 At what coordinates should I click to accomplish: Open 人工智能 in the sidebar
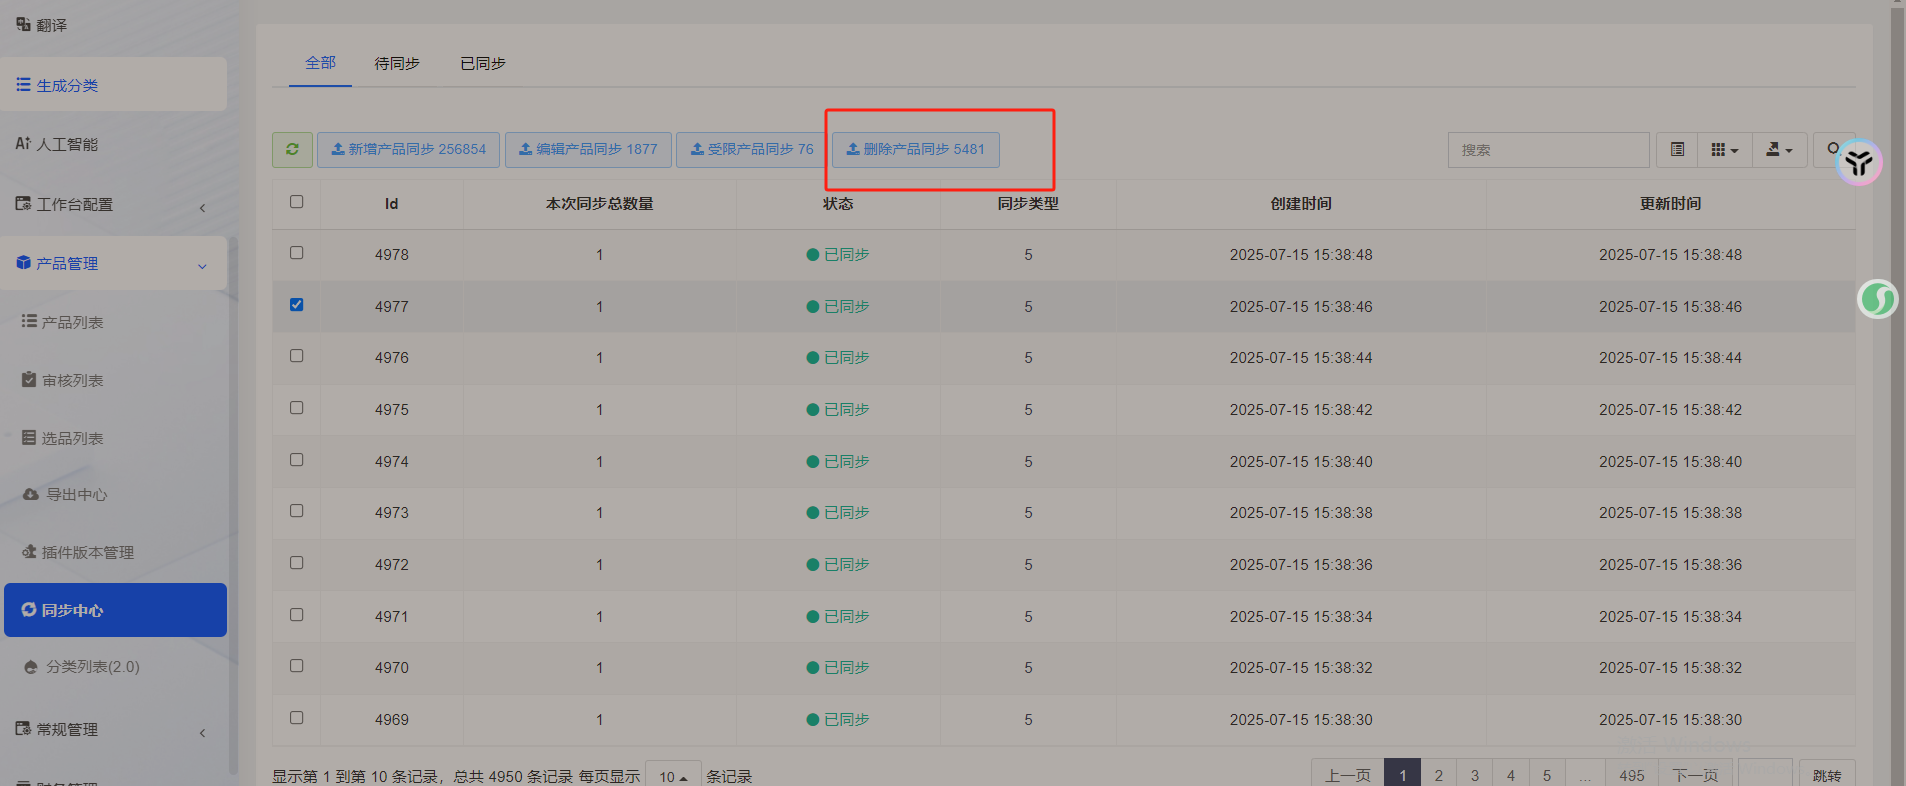67,144
